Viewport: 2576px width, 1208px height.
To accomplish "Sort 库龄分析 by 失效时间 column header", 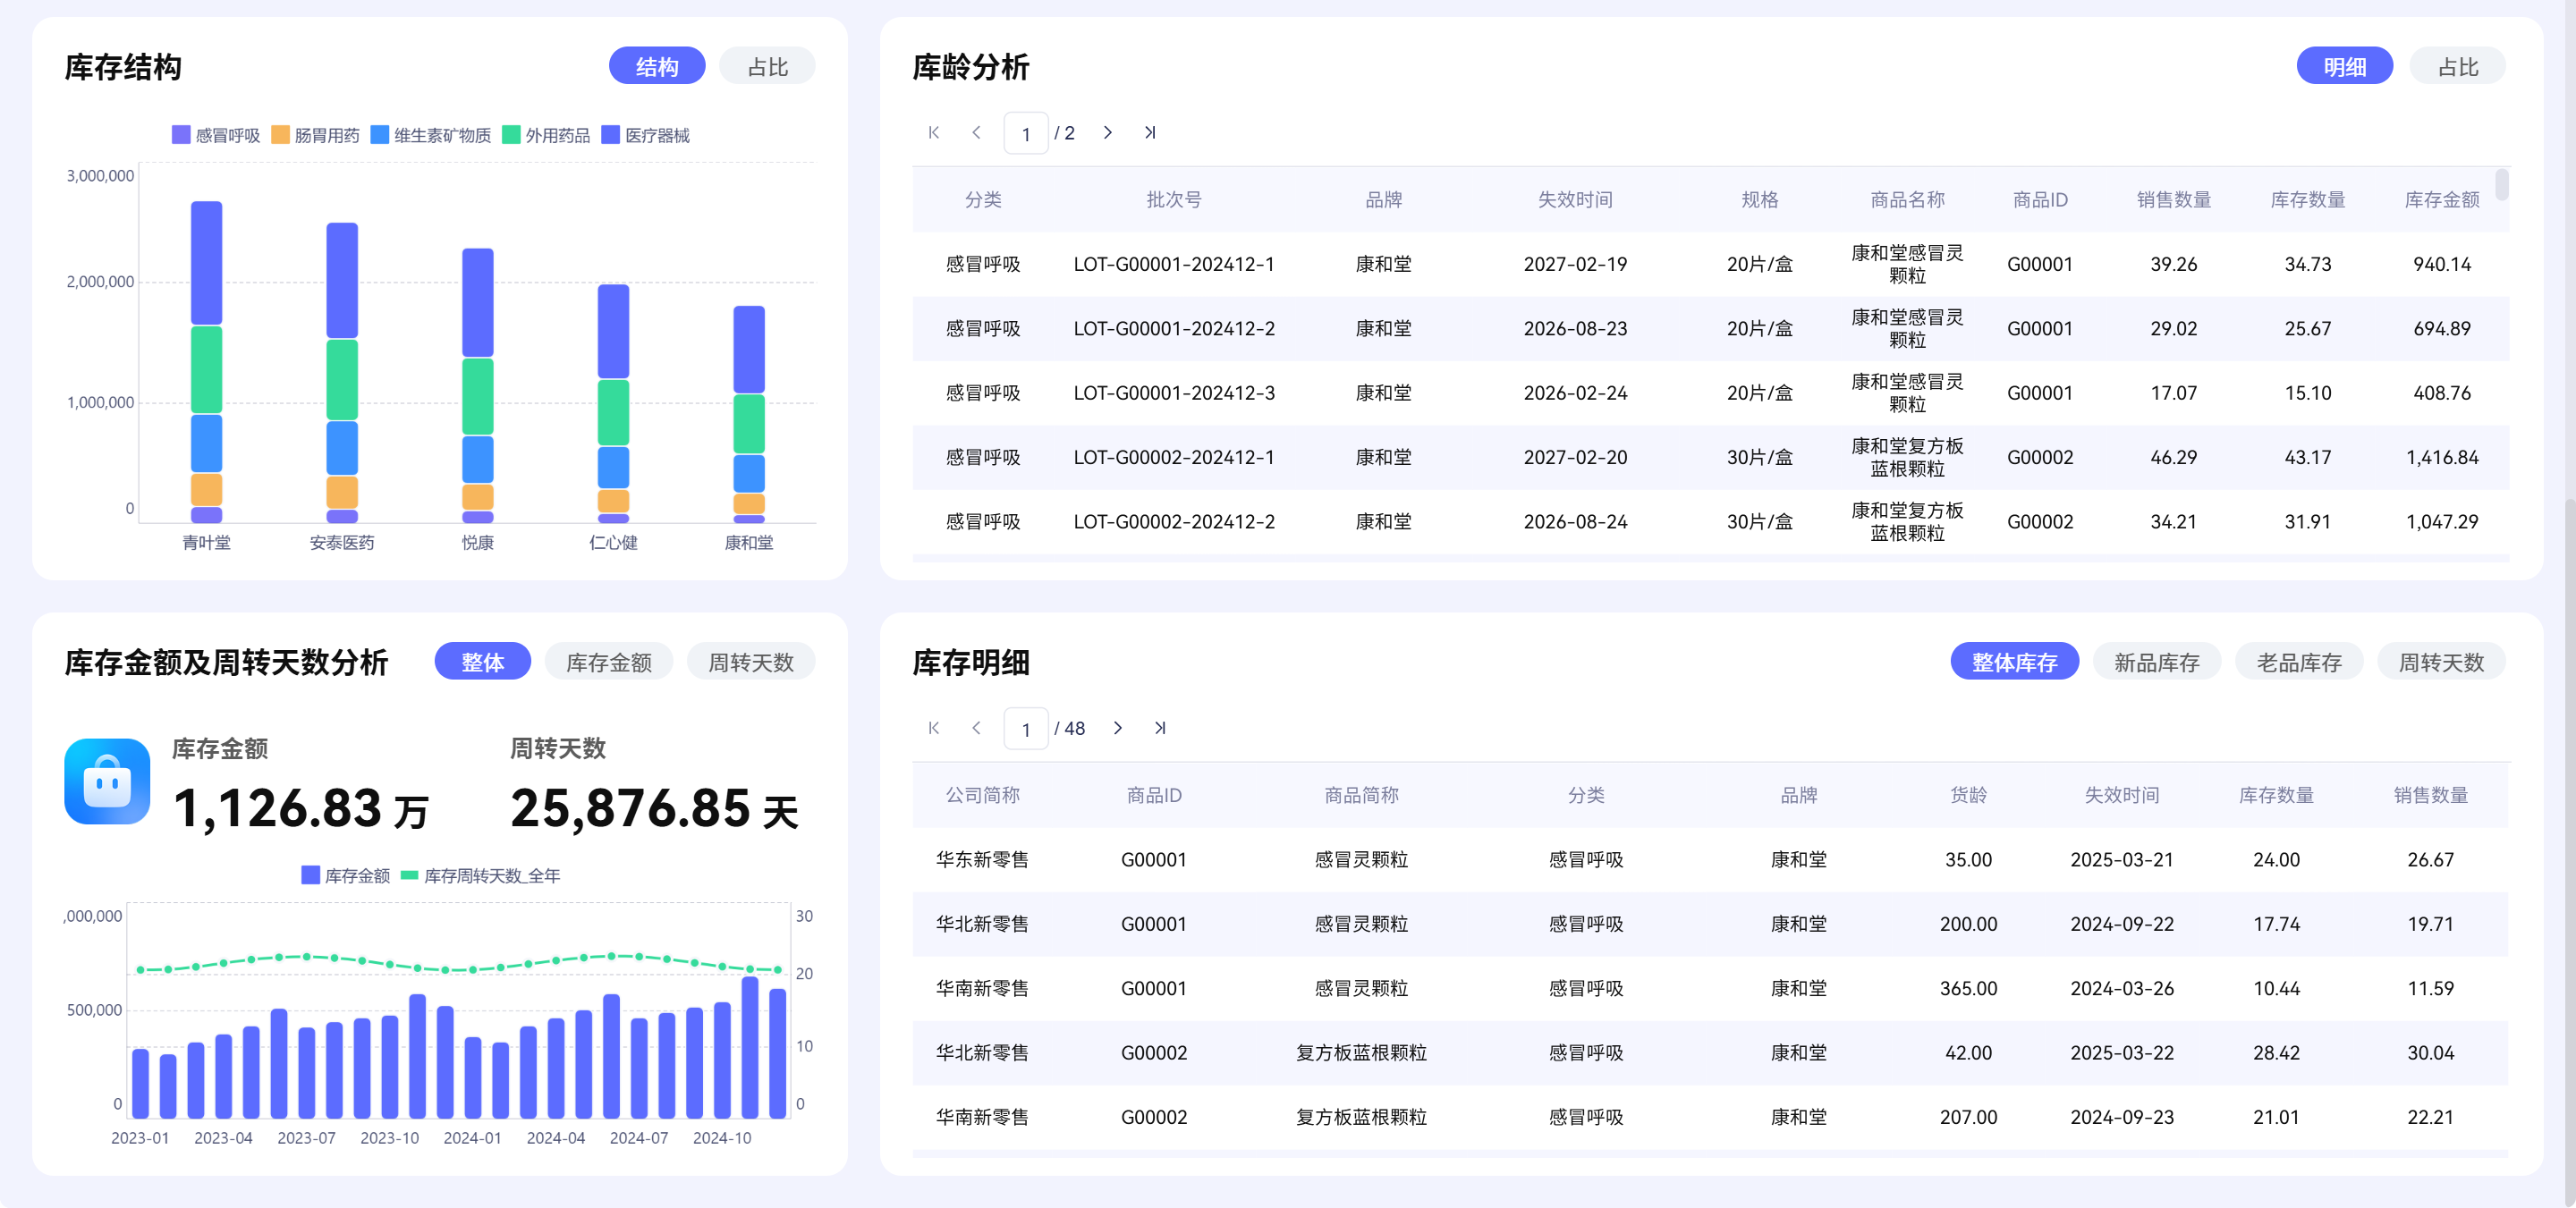I will coord(1575,200).
